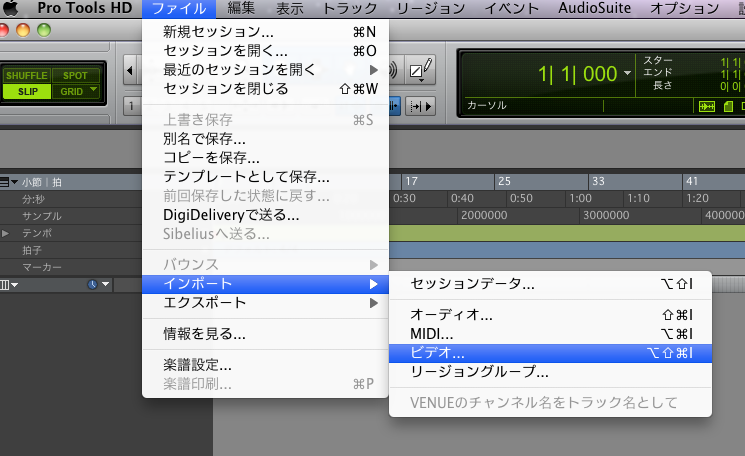The width and height of the screenshot is (745, 456).
Task: Choose コピーを保存... menu item
Action: (266, 158)
